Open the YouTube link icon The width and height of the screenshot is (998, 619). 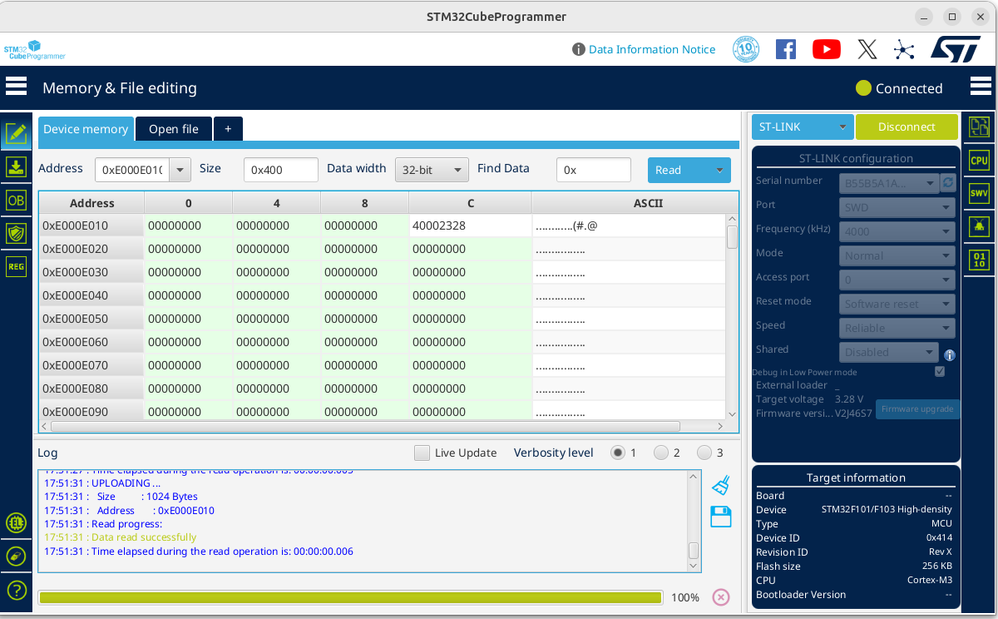pos(826,49)
